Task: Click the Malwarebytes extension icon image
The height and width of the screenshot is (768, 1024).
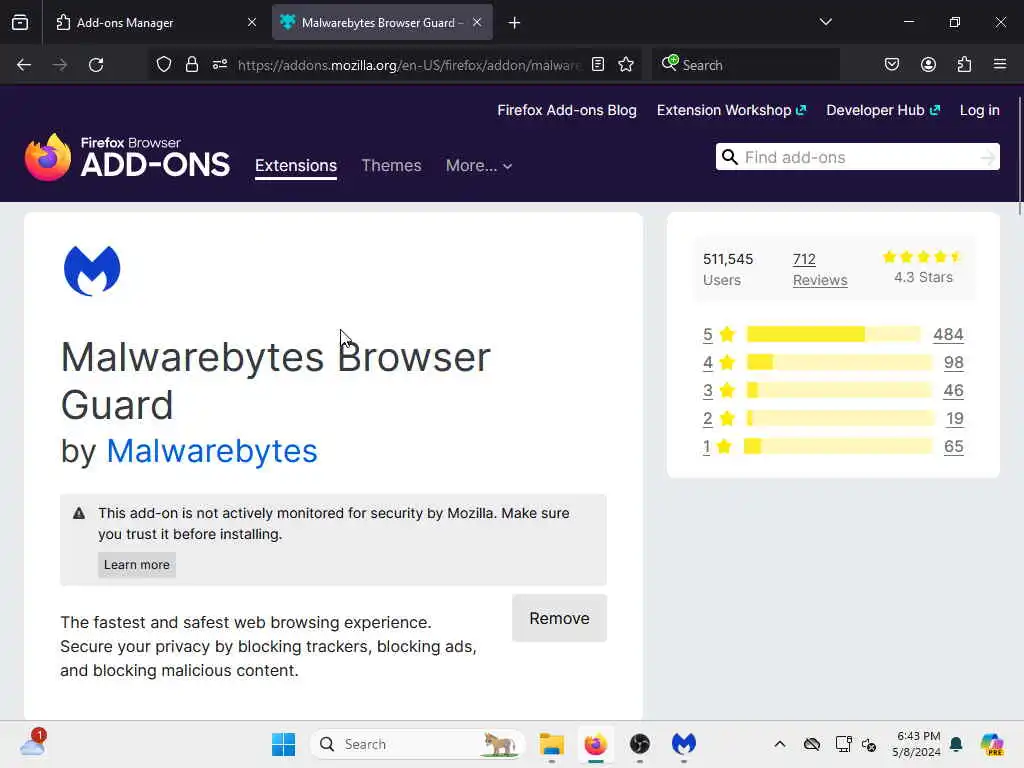Action: (x=92, y=270)
